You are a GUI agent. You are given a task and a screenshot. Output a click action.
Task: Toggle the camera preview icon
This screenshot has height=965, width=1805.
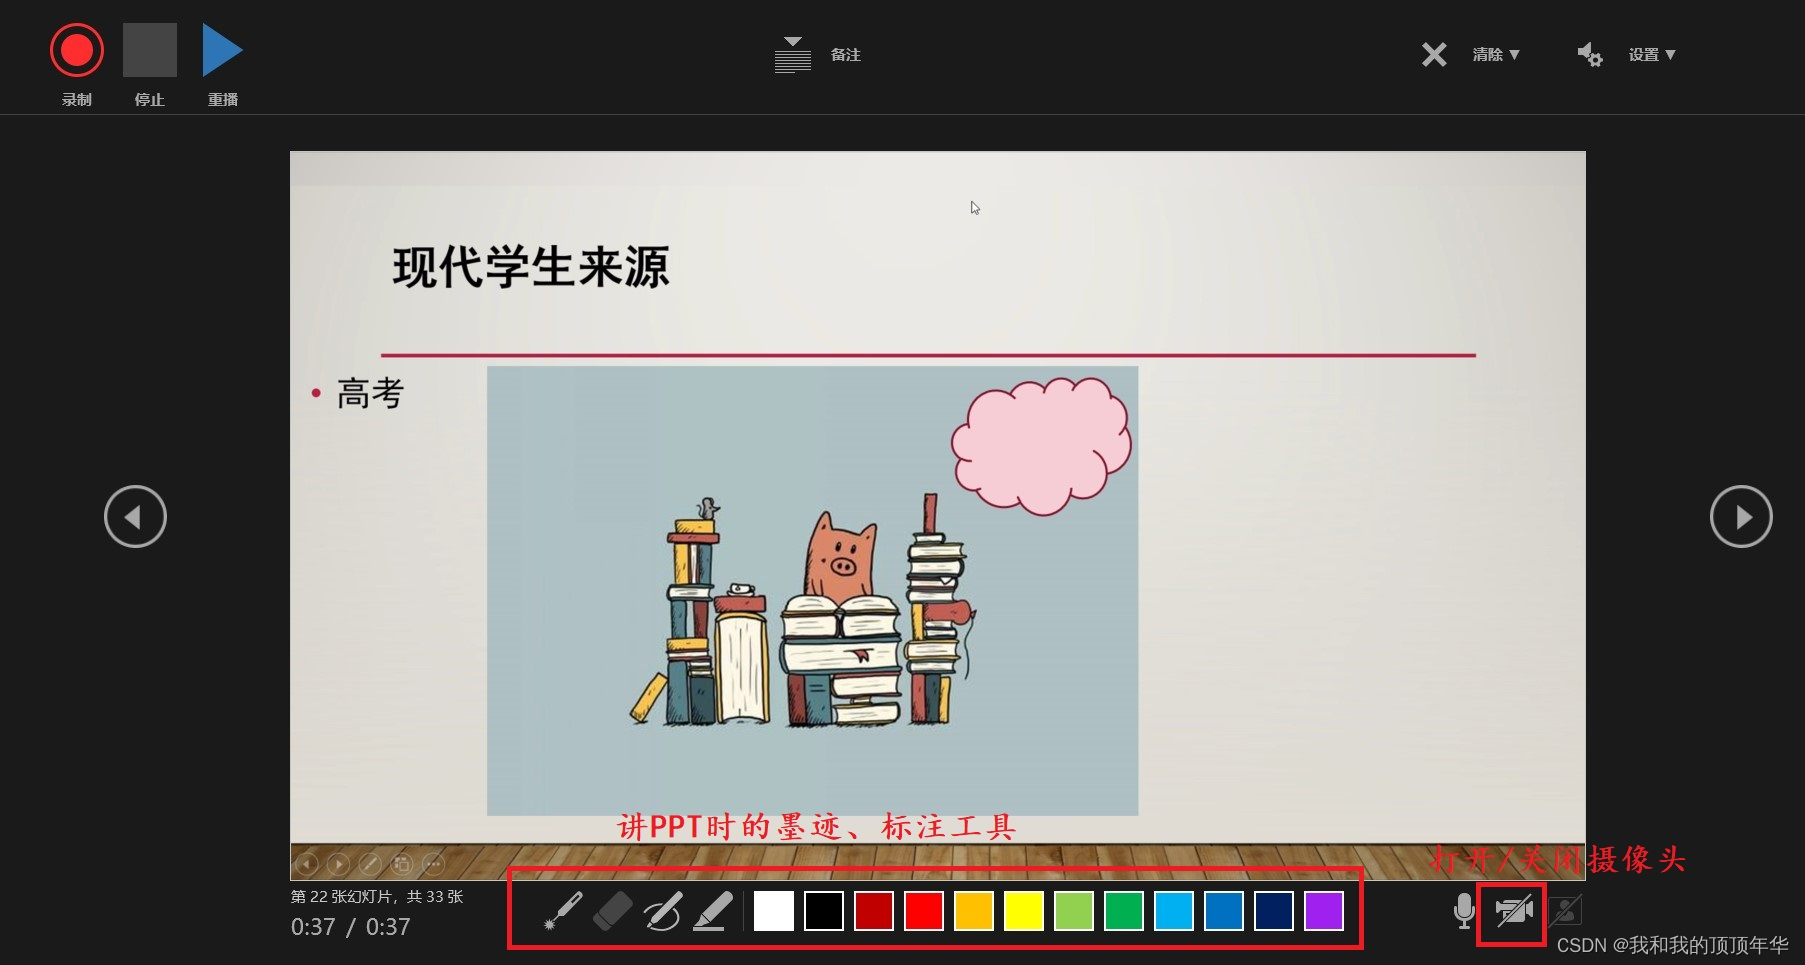pos(1565,911)
